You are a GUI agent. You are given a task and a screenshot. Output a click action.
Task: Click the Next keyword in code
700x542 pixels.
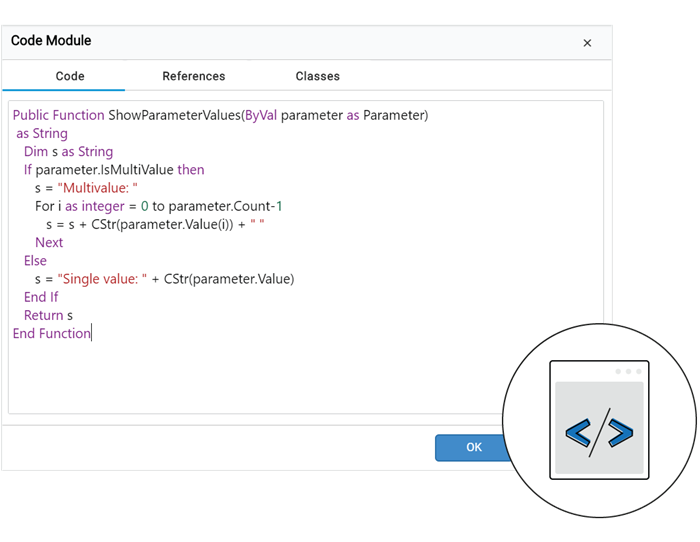tap(49, 242)
